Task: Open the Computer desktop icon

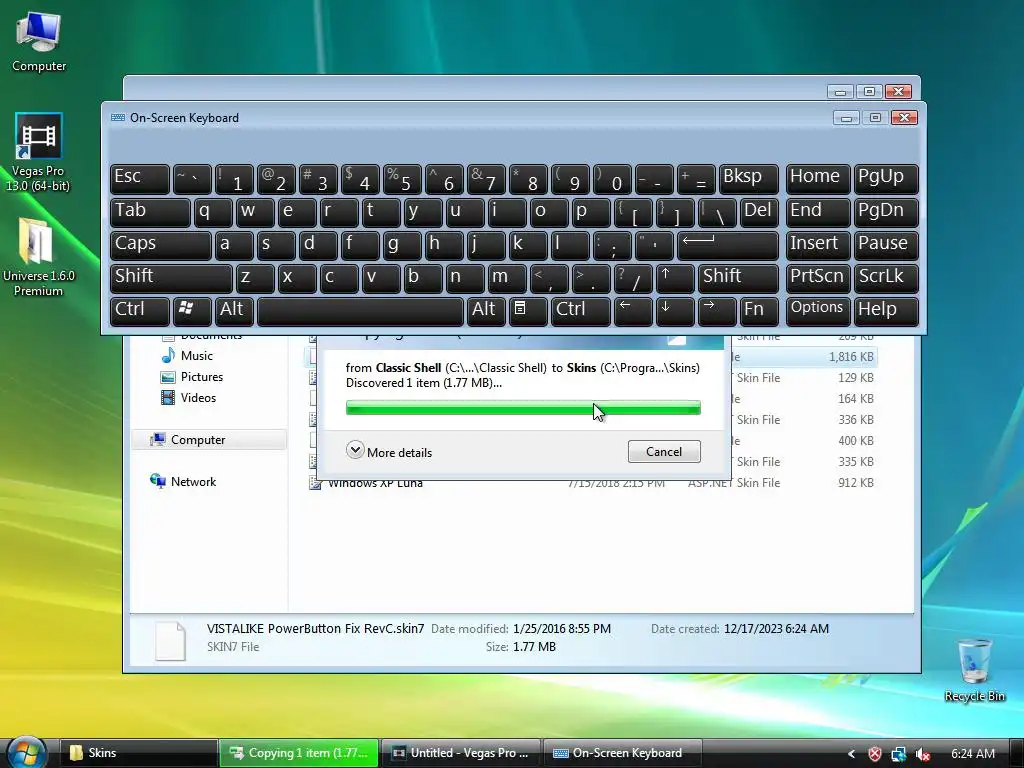Action: 39,42
